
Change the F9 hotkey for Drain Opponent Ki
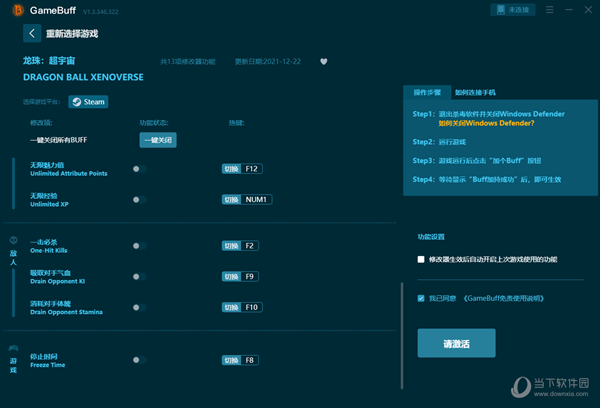click(x=240, y=276)
